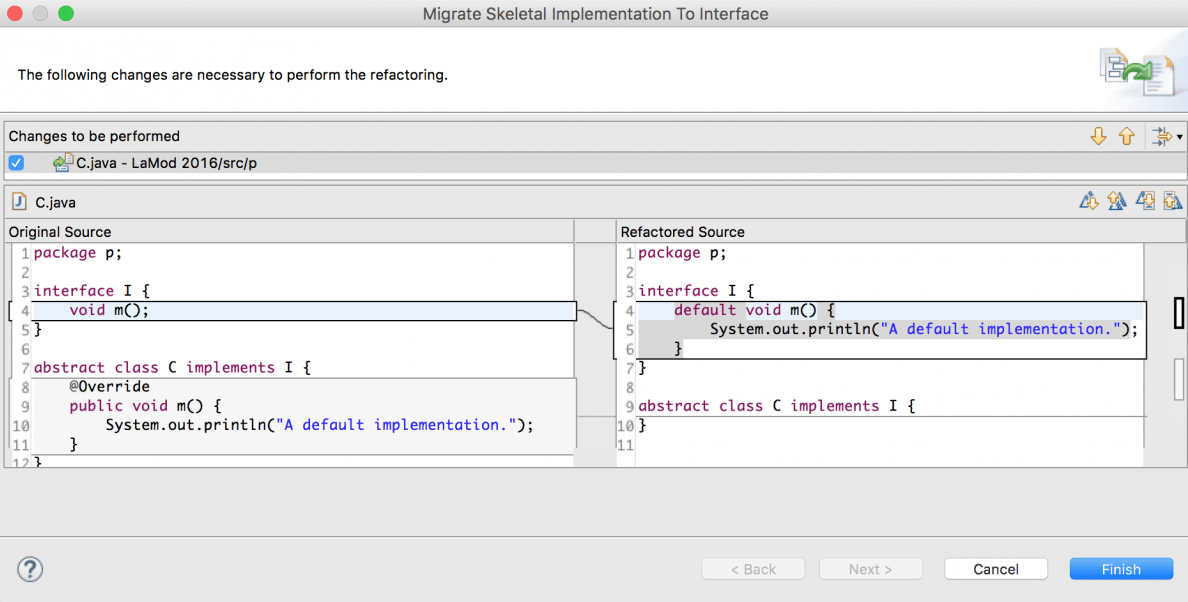Click the 'Refactored Source' pane label
This screenshot has width=1188, height=602.
[x=682, y=232]
